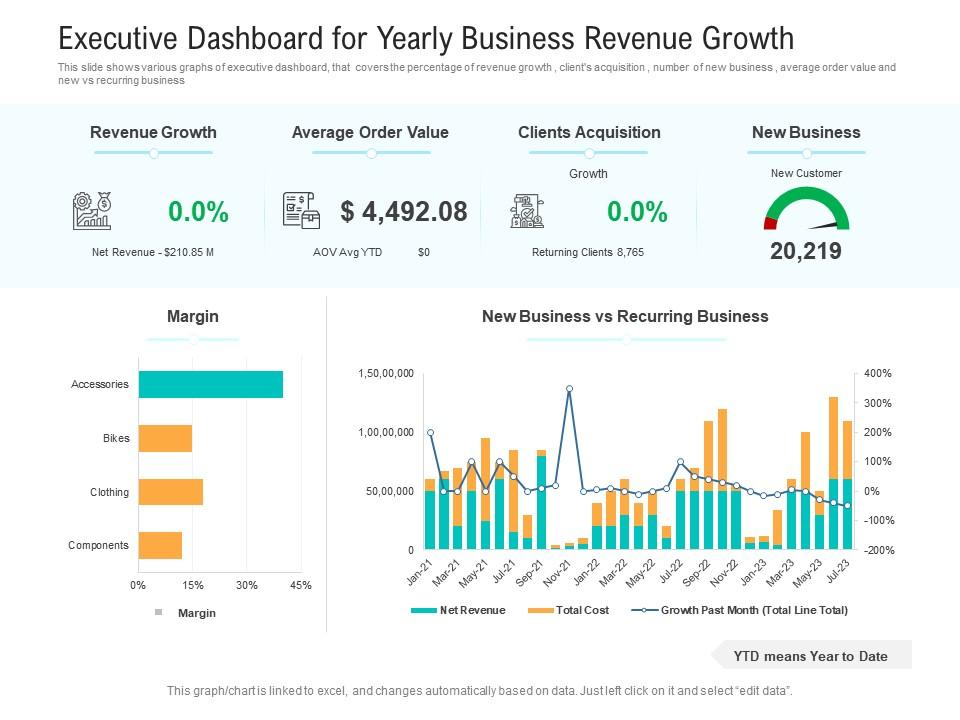Click the Margin legend label
960x720 pixels.
pos(197,613)
